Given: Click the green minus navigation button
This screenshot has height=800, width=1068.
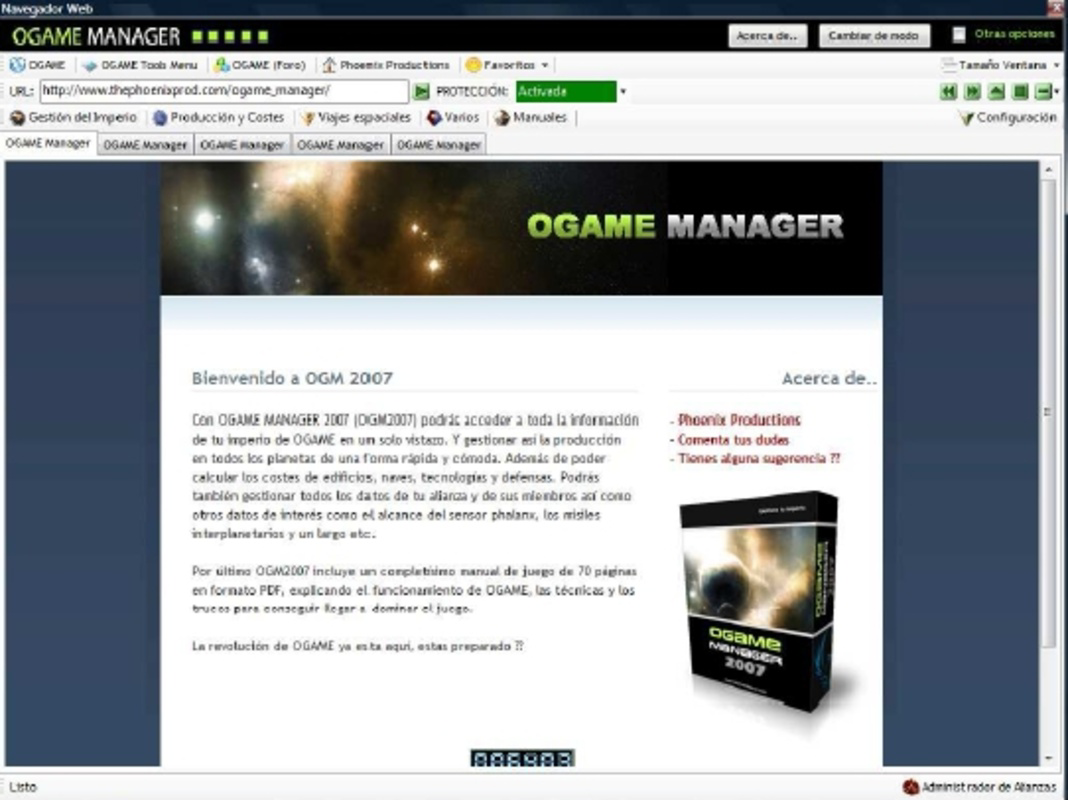Looking at the screenshot, I should 1043,91.
